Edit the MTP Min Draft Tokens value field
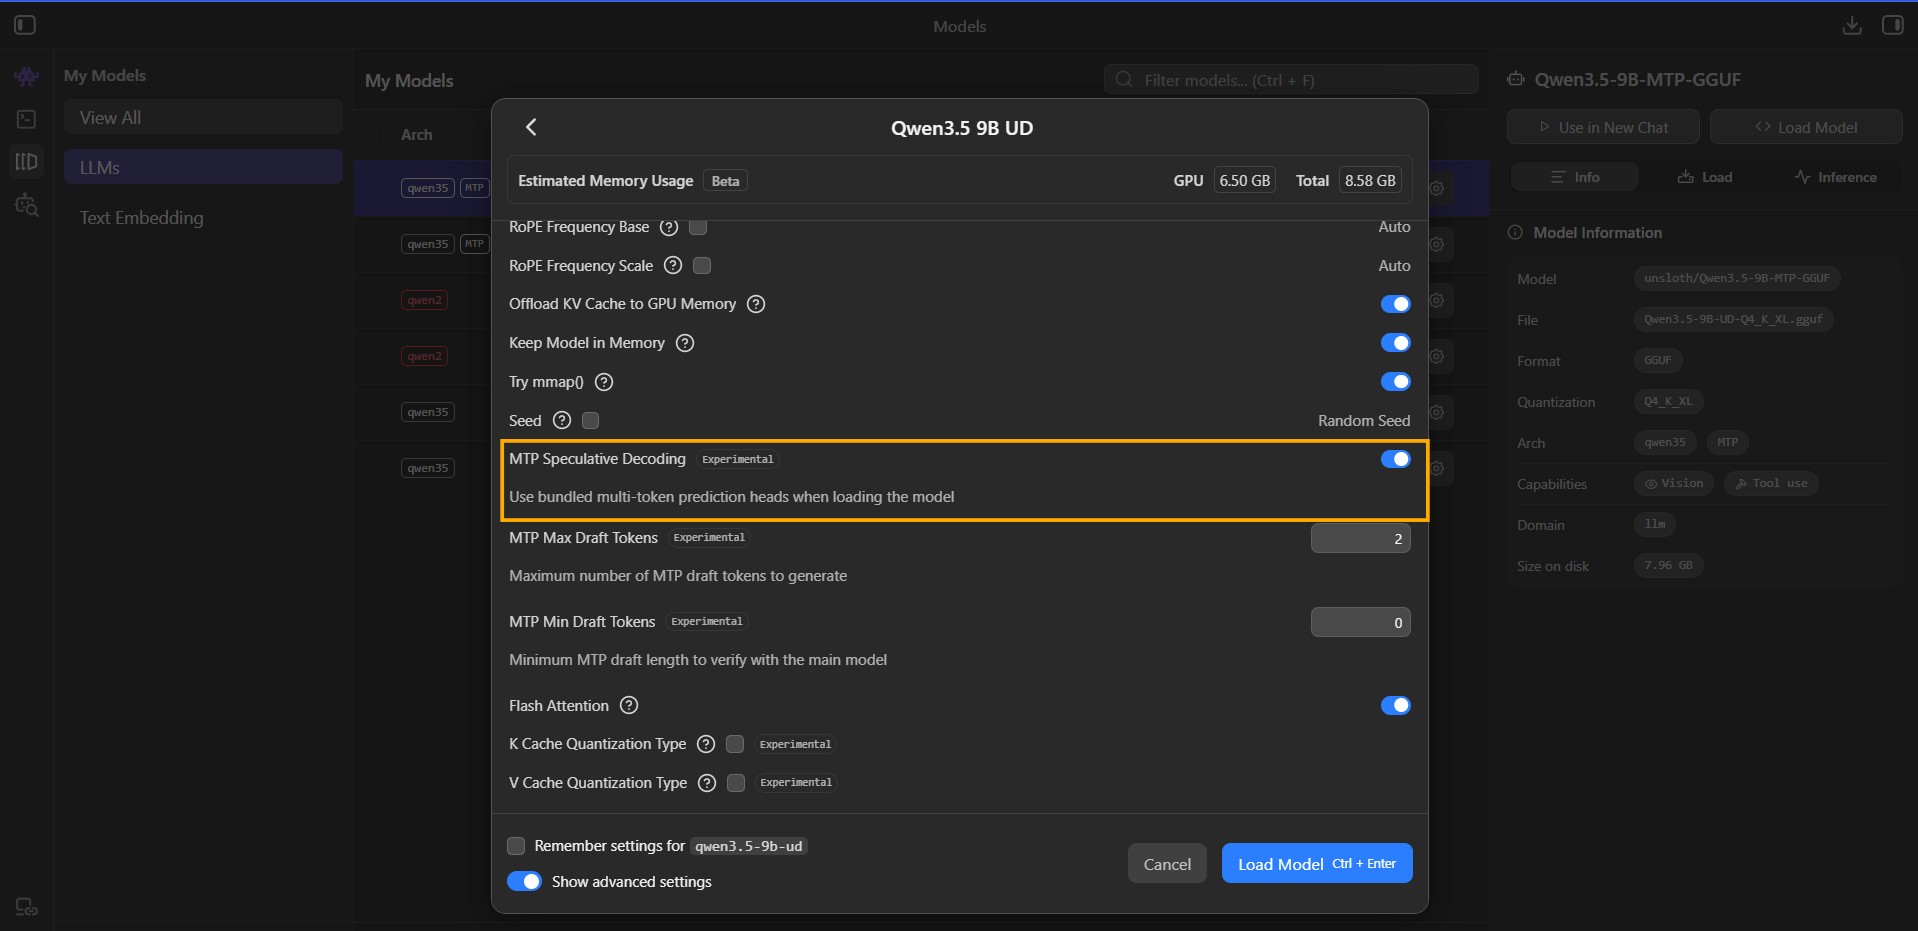 coord(1360,622)
